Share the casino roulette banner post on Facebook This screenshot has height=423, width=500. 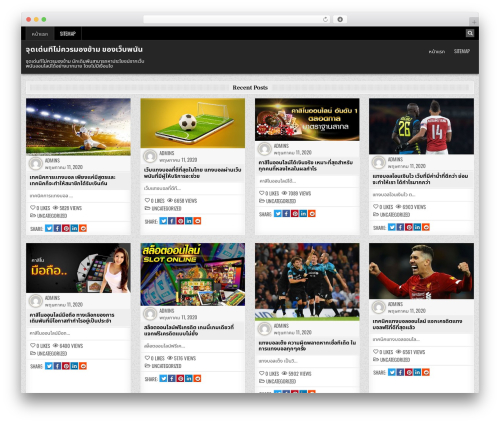[x=286, y=213]
